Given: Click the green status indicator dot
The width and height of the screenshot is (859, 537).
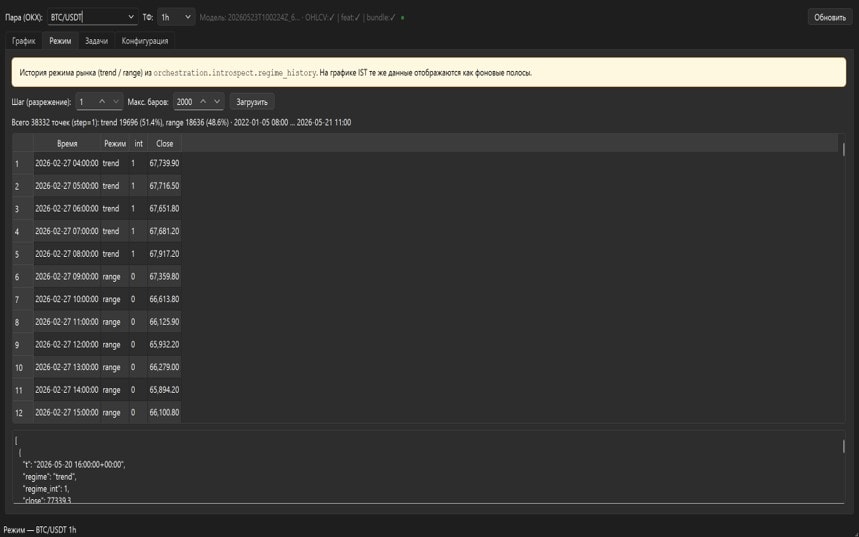Looking at the screenshot, I should [x=403, y=18].
